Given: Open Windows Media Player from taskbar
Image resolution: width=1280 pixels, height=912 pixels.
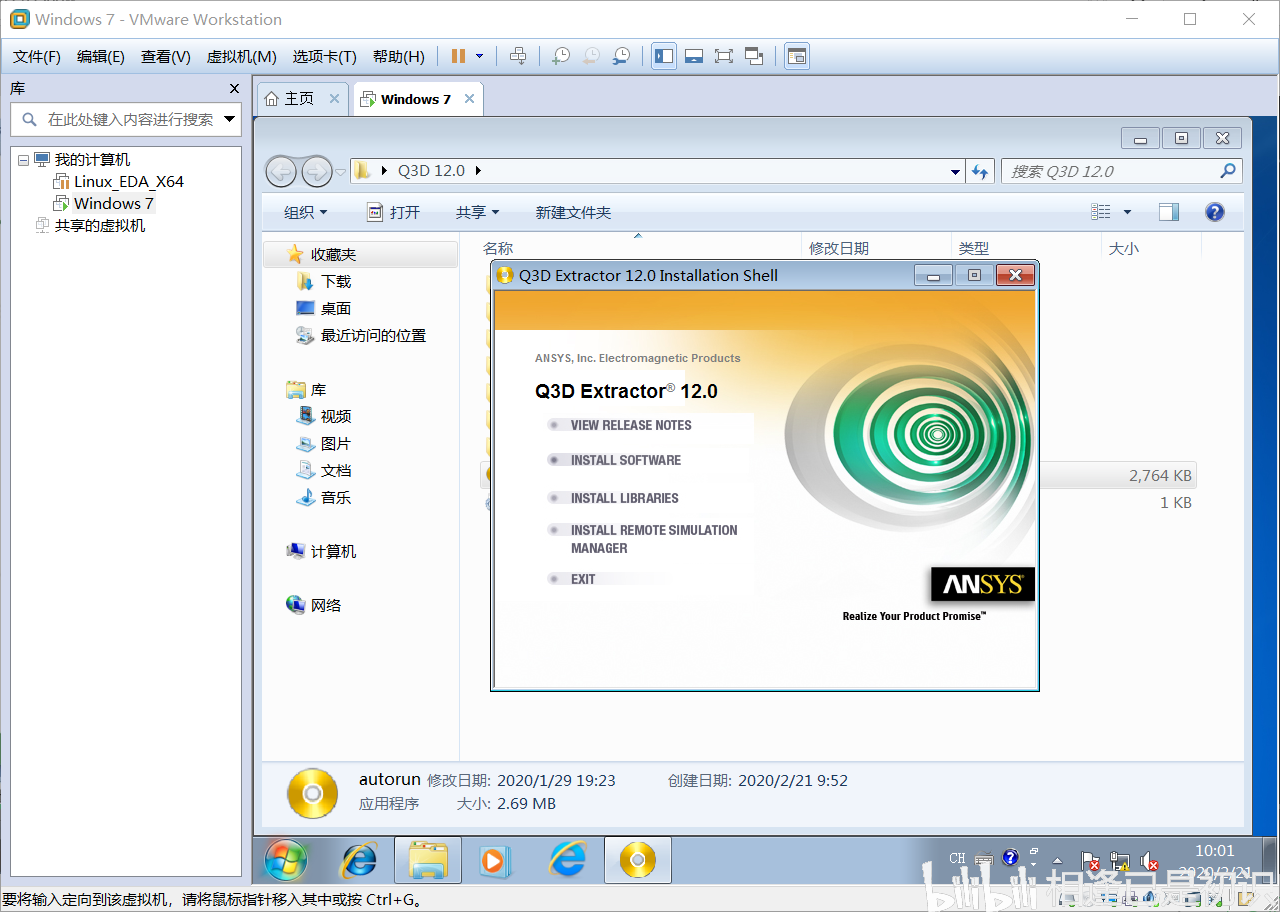Looking at the screenshot, I should [x=494, y=860].
